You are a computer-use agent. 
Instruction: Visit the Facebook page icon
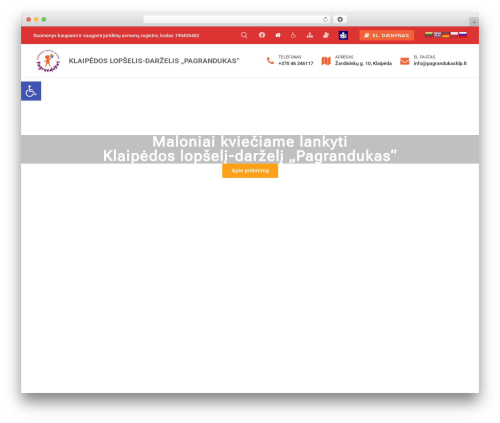pyautogui.click(x=262, y=35)
